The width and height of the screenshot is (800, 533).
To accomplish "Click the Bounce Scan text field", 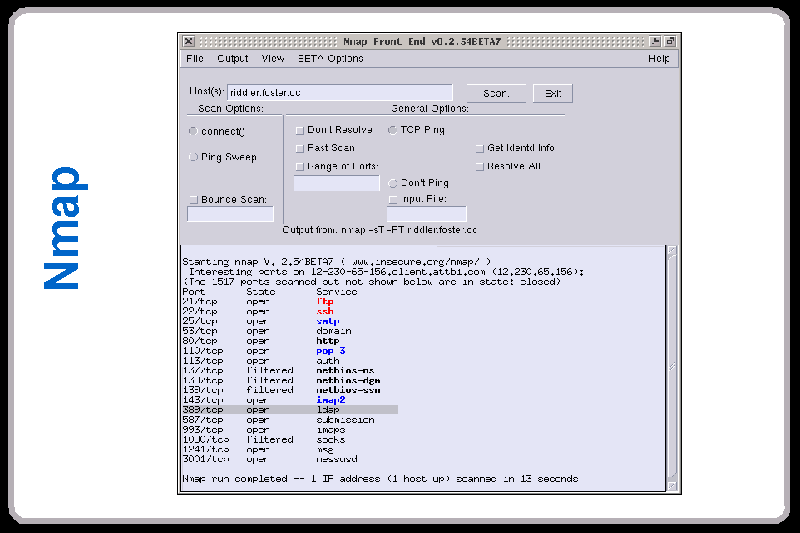I will (x=230, y=214).
